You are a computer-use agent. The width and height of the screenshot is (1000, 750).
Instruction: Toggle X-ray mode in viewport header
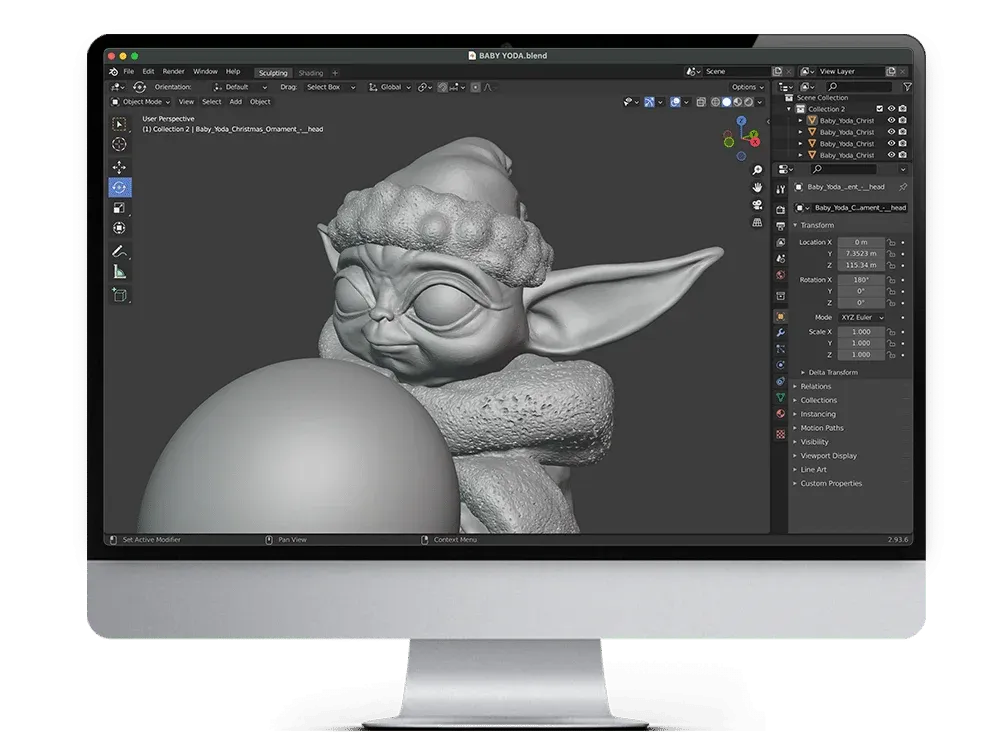[x=701, y=102]
